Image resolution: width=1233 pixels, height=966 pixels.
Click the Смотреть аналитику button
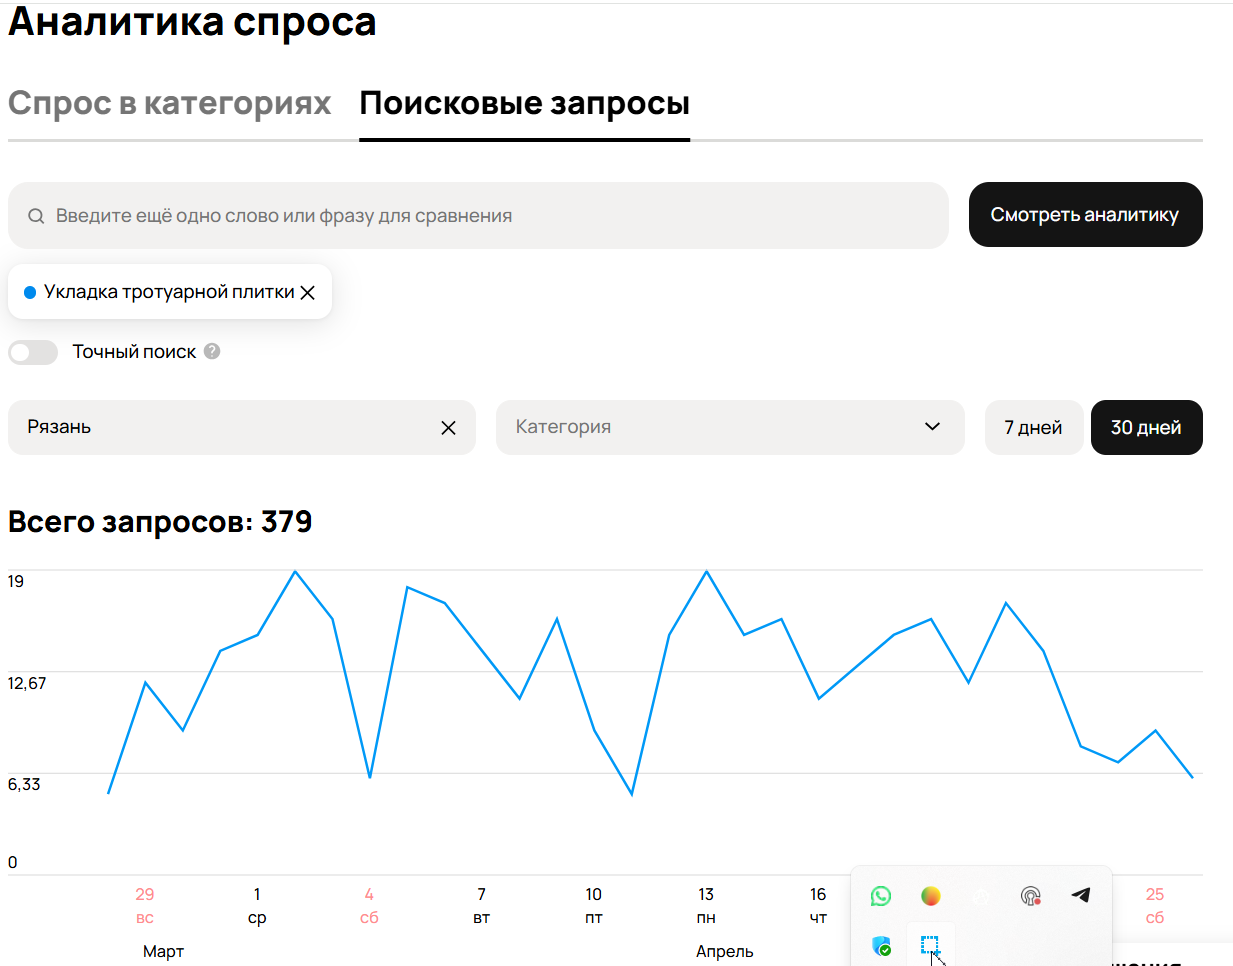point(1085,215)
